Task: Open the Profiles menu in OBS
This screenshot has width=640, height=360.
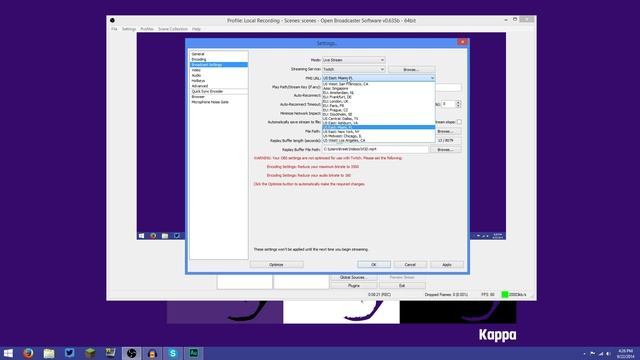Action: point(147,29)
